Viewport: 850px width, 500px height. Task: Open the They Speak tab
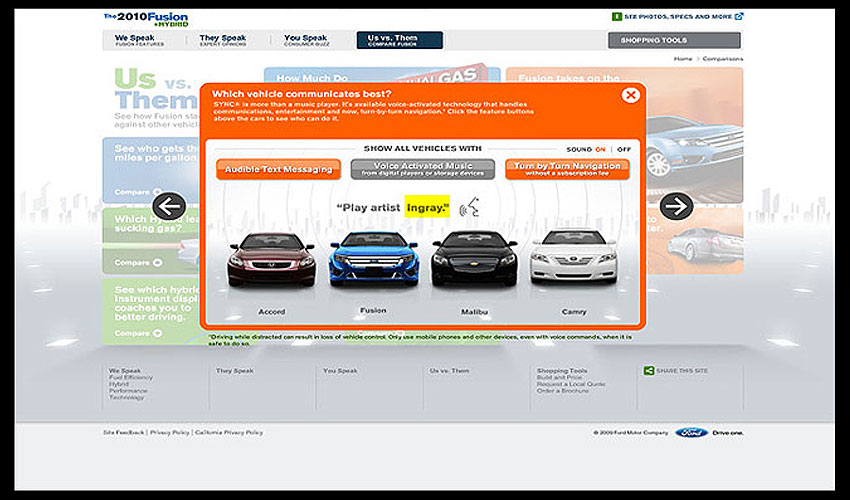point(223,40)
